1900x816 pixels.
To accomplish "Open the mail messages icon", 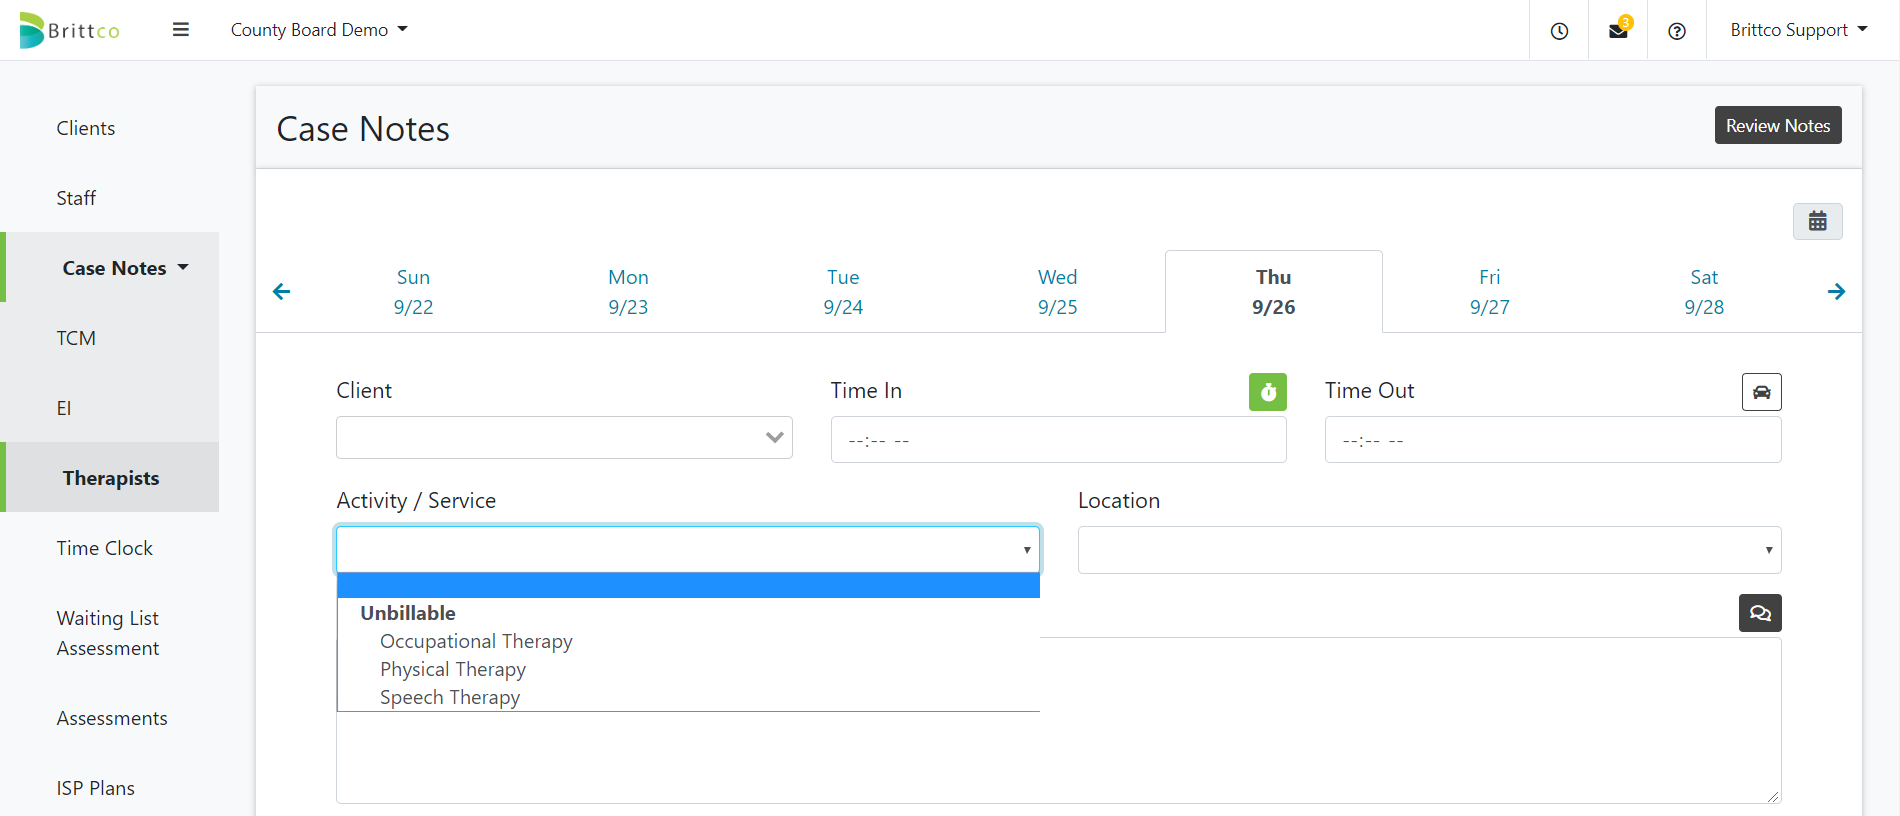I will coord(1618,31).
